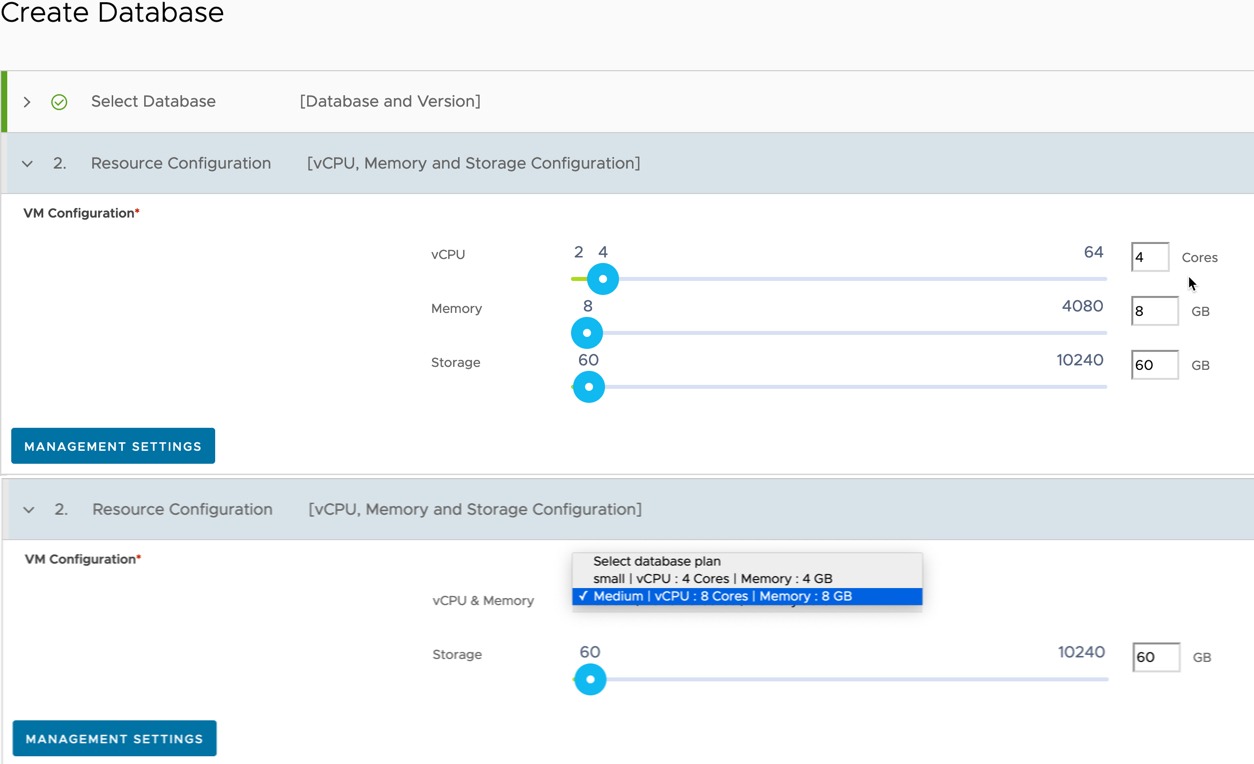This screenshot has width=1254, height=764.
Task: Click the vCPU slider handle
Action: tap(603, 279)
